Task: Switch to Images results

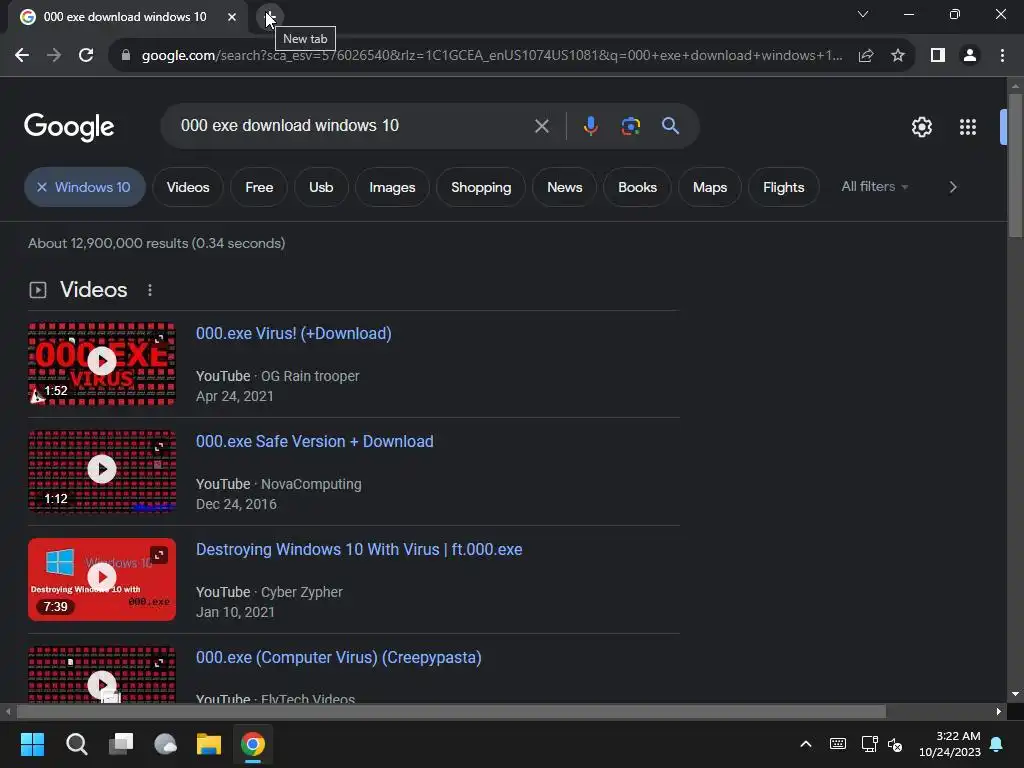Action: pos(392,187)
